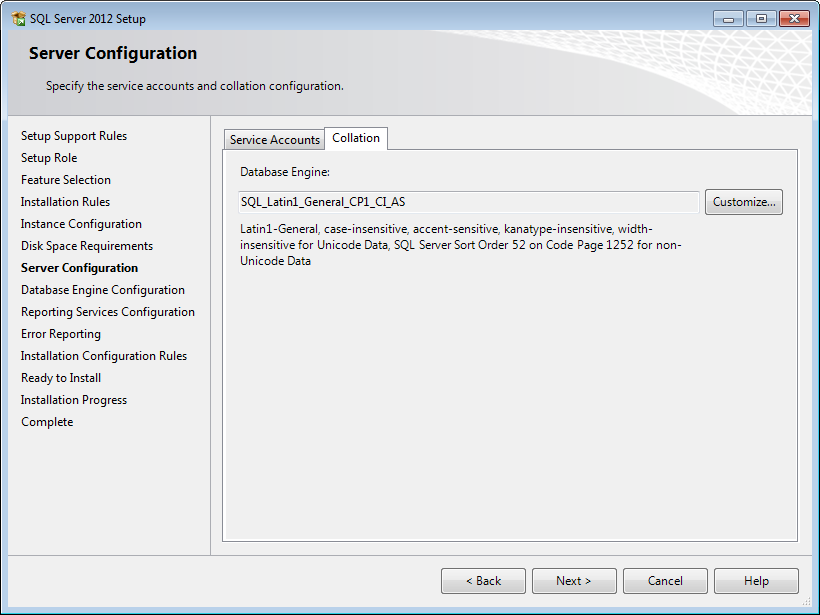Click the Reporting Services Configuration step

coord(108,312)
